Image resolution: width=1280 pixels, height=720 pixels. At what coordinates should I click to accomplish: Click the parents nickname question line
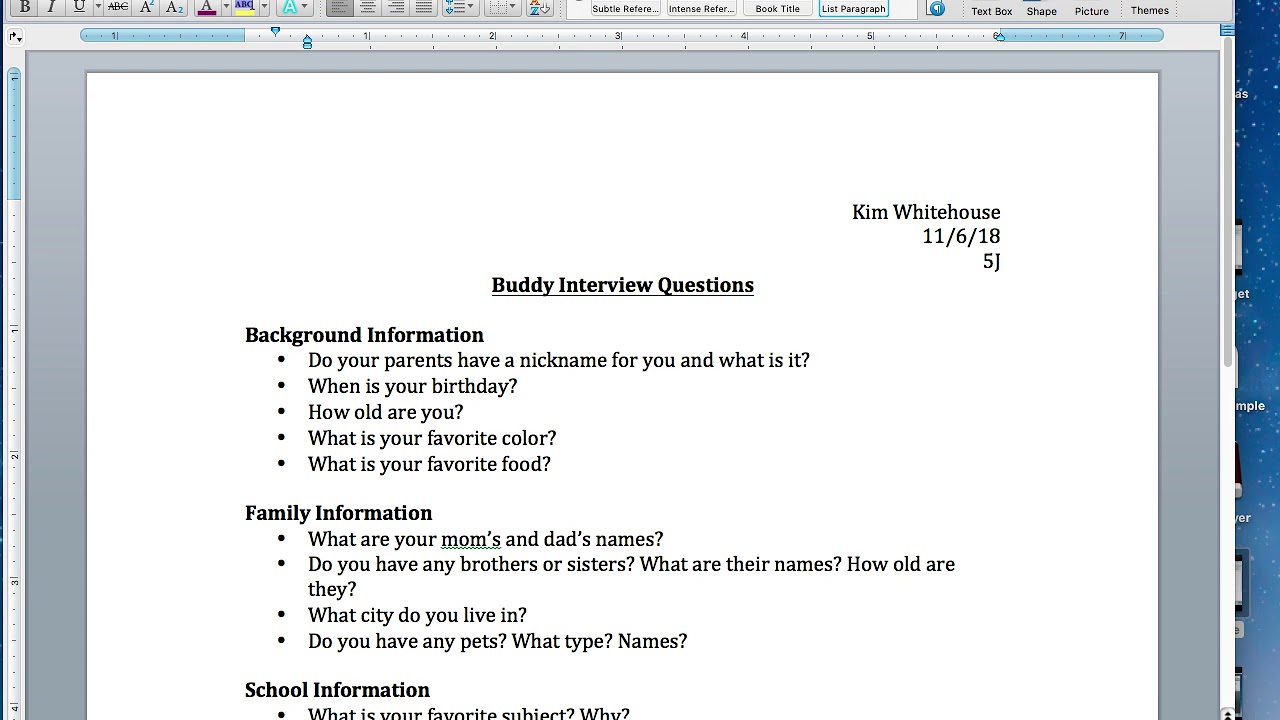tap(558, 360)
